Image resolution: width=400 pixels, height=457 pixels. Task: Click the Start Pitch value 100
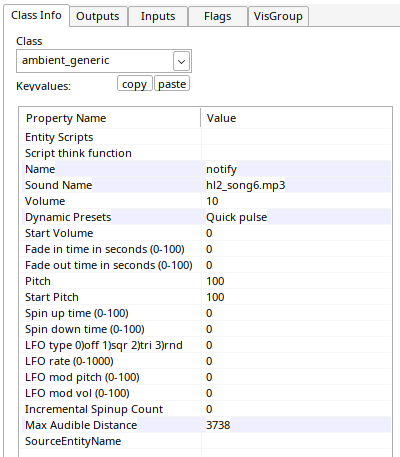click(x=215, y=297)
